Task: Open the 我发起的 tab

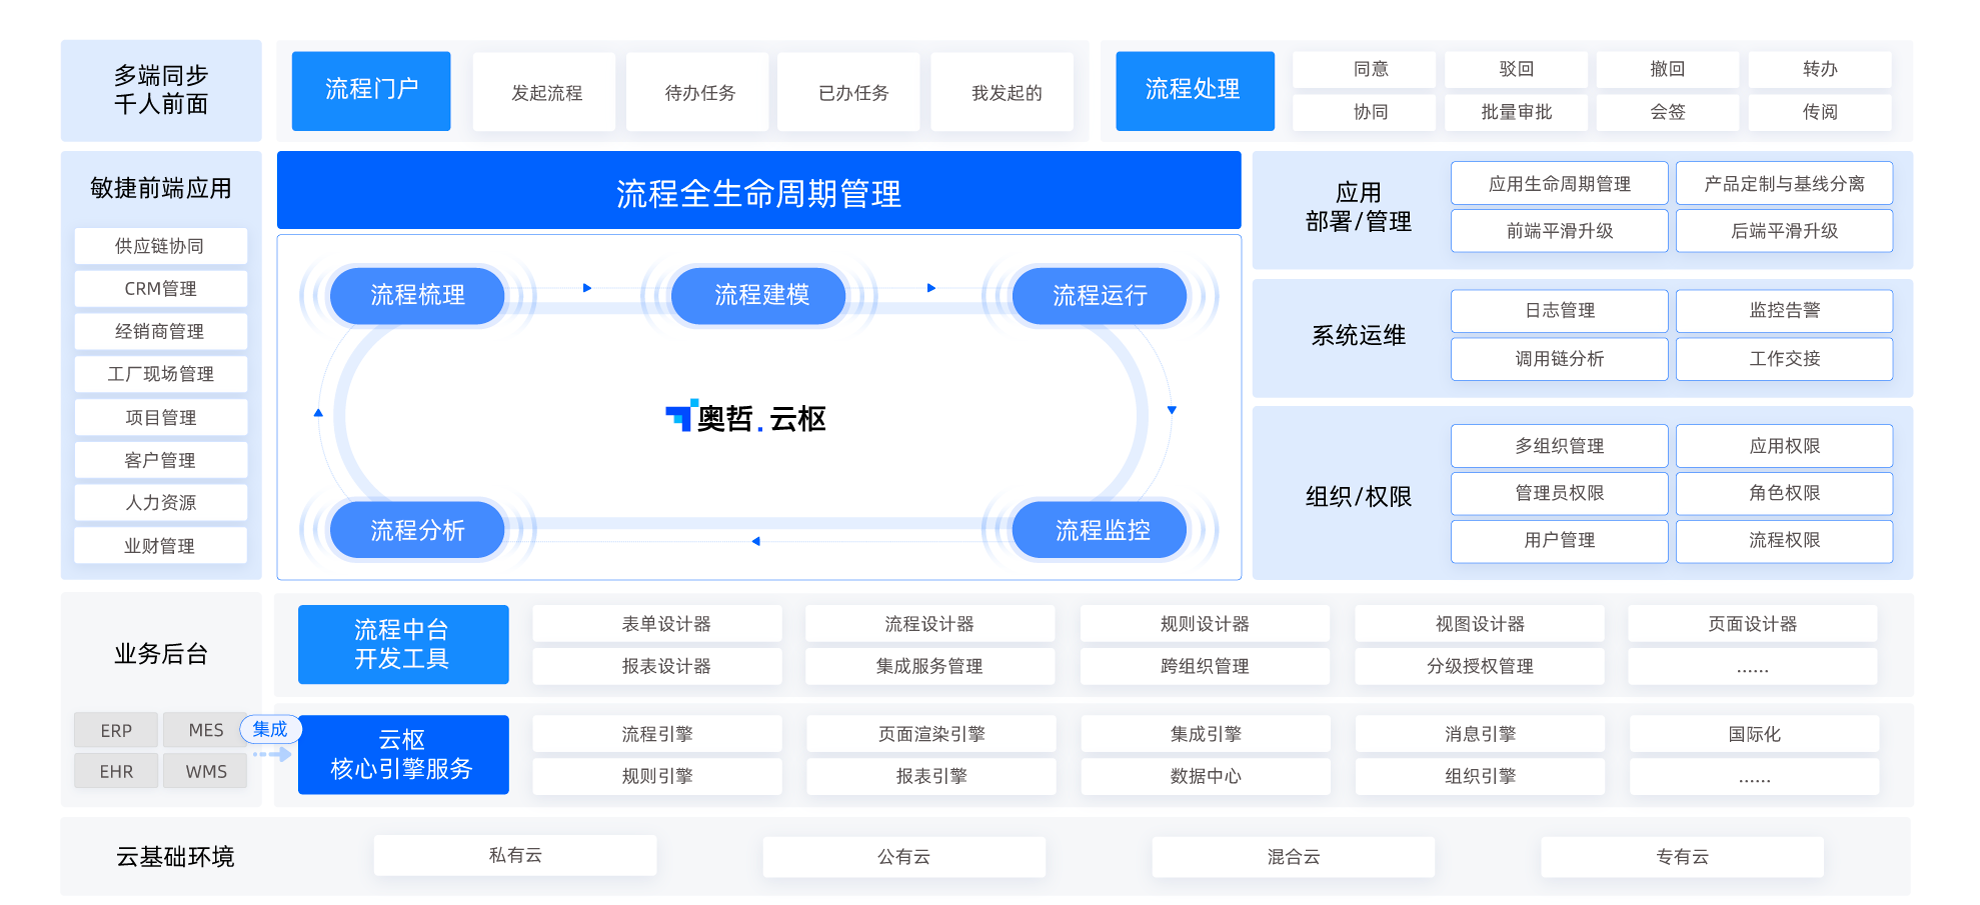Action: 1001,91
